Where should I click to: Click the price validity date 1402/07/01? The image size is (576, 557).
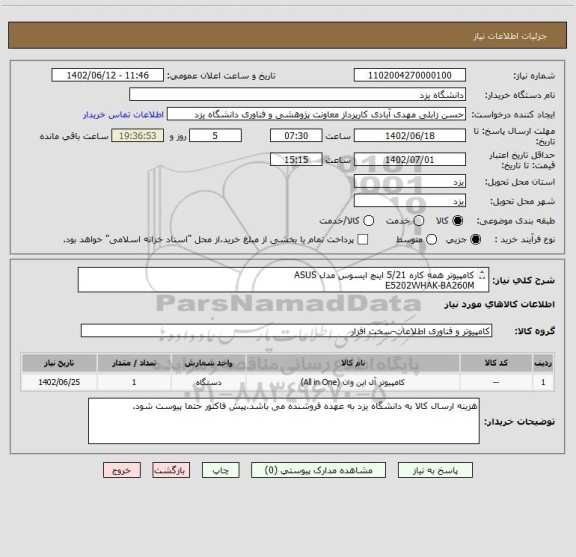click(410, 159)
